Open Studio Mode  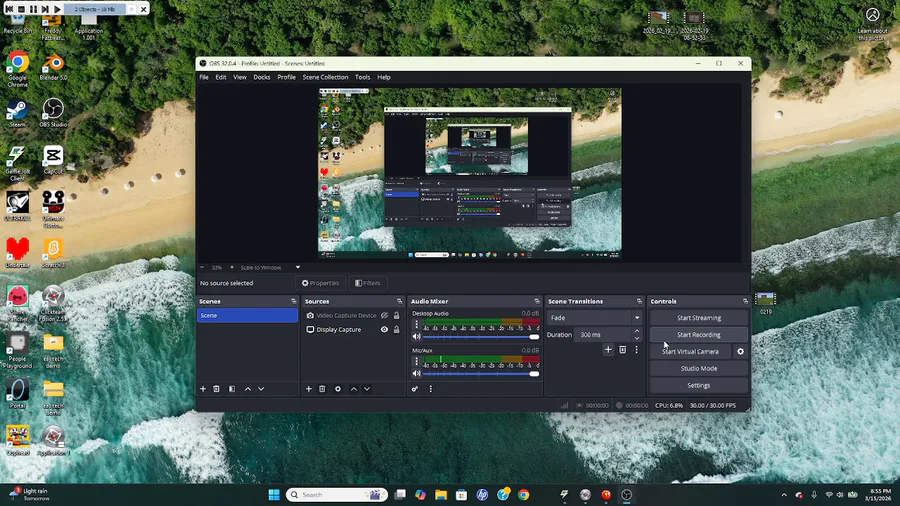pyautogui.click(x=698, y=369)
